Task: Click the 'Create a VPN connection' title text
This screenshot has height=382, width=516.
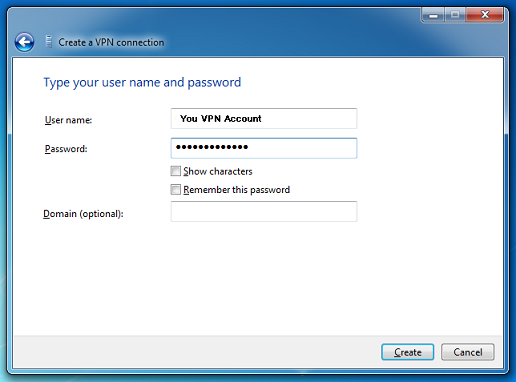Action: (111, 42)
